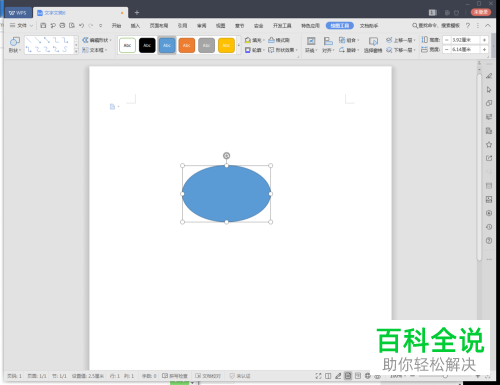Increase shape width with plus button
This screenshot has height=385, width=500.
point(484,49)
